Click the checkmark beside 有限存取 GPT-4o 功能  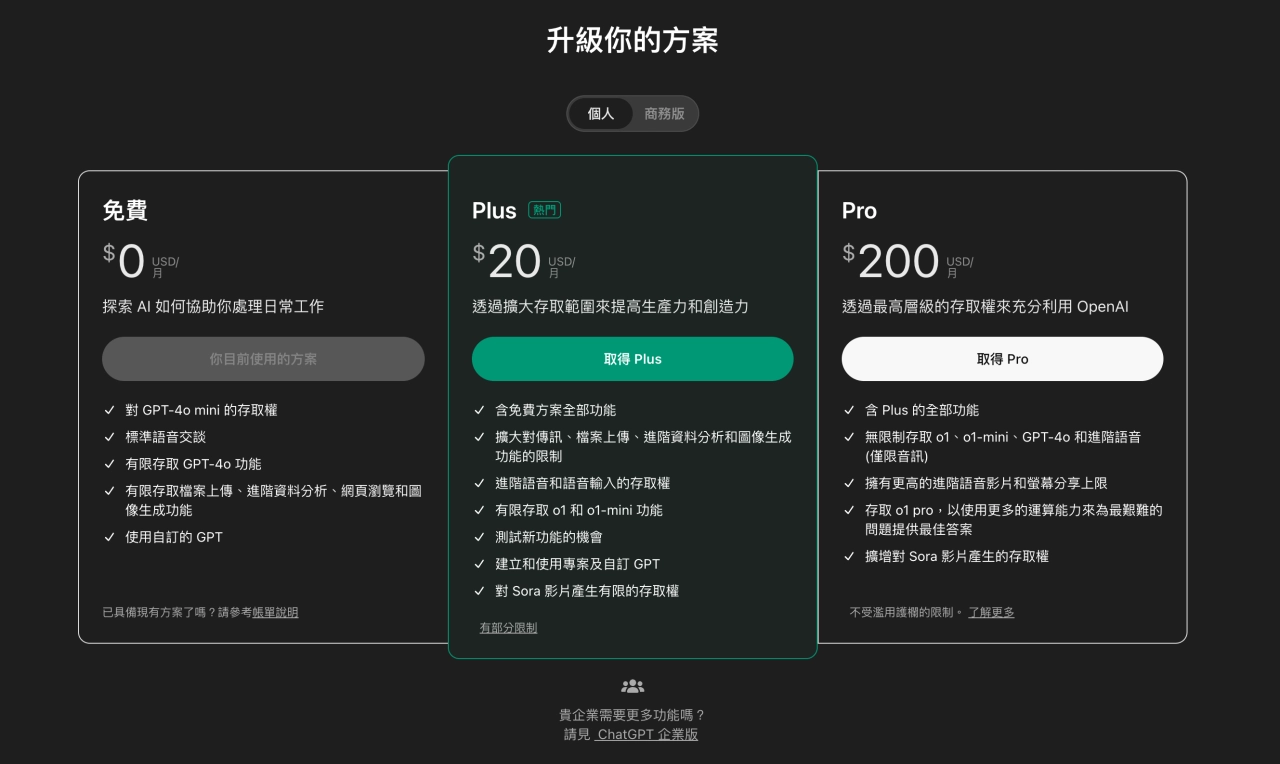pyautogui.click(x=109, y=464)
